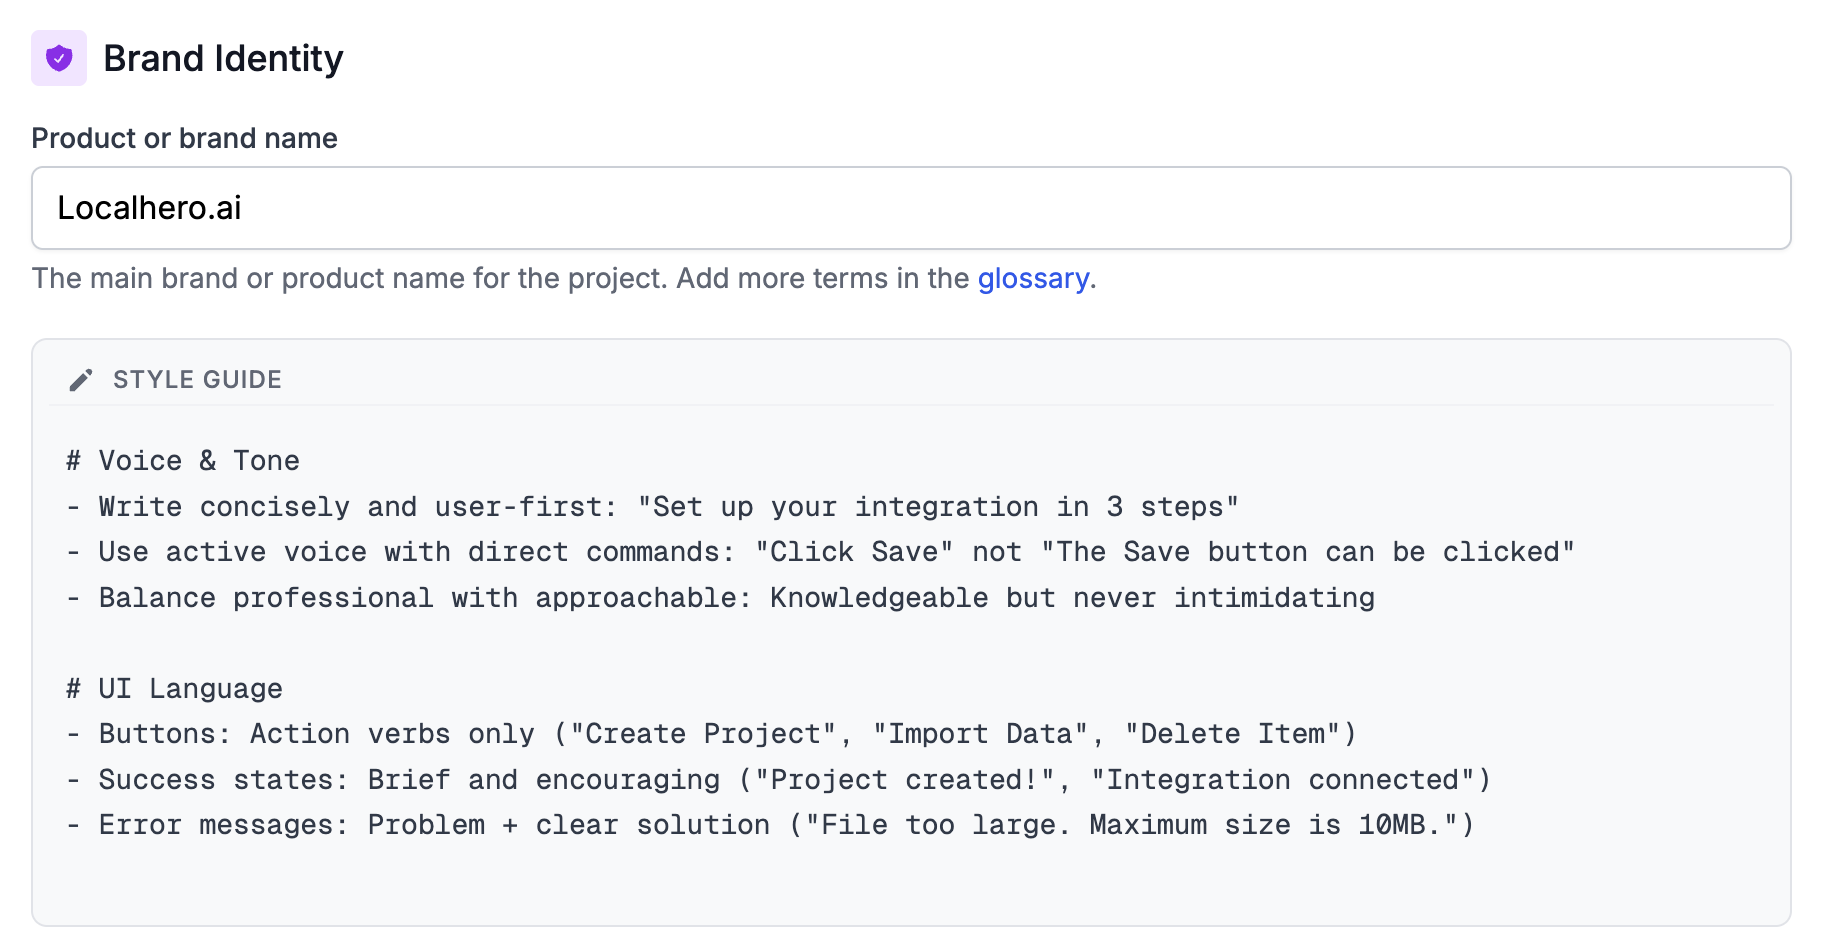Click the '# Voice & Tone' line
1826x944 pixels.
pos(183,461)
